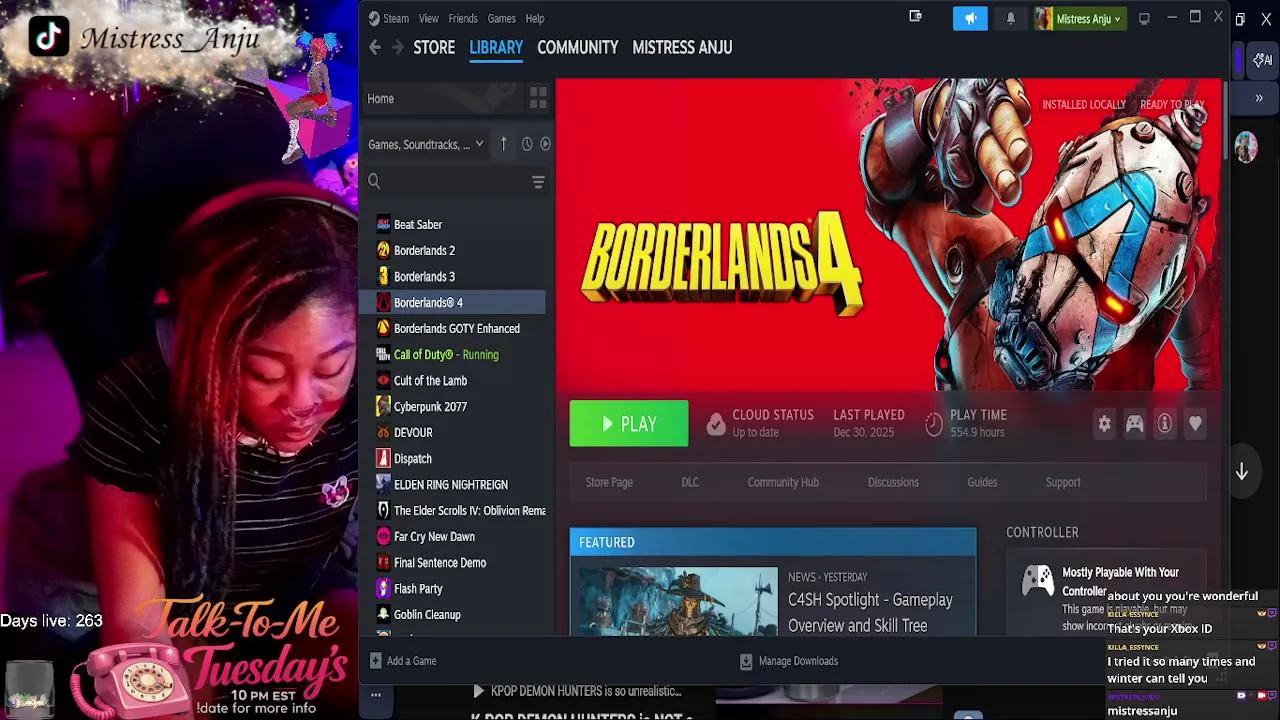This screenshot has height=720, width=1280.
Task: Open the LIBRARY tab
Action: tap(496, 47)
